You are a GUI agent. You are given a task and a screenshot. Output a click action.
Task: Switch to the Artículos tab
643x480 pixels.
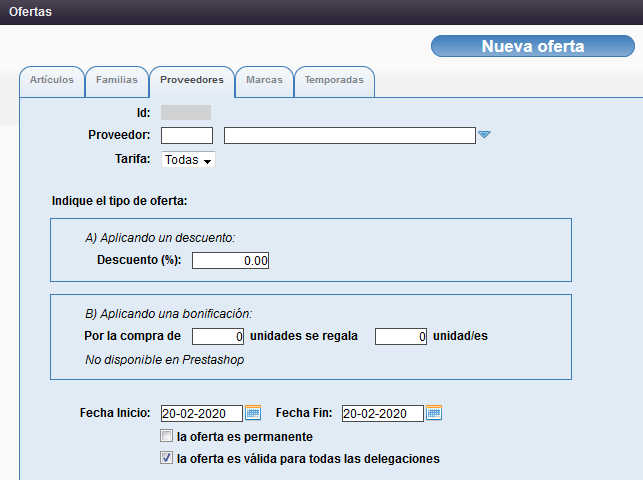(x=52, y=80)
